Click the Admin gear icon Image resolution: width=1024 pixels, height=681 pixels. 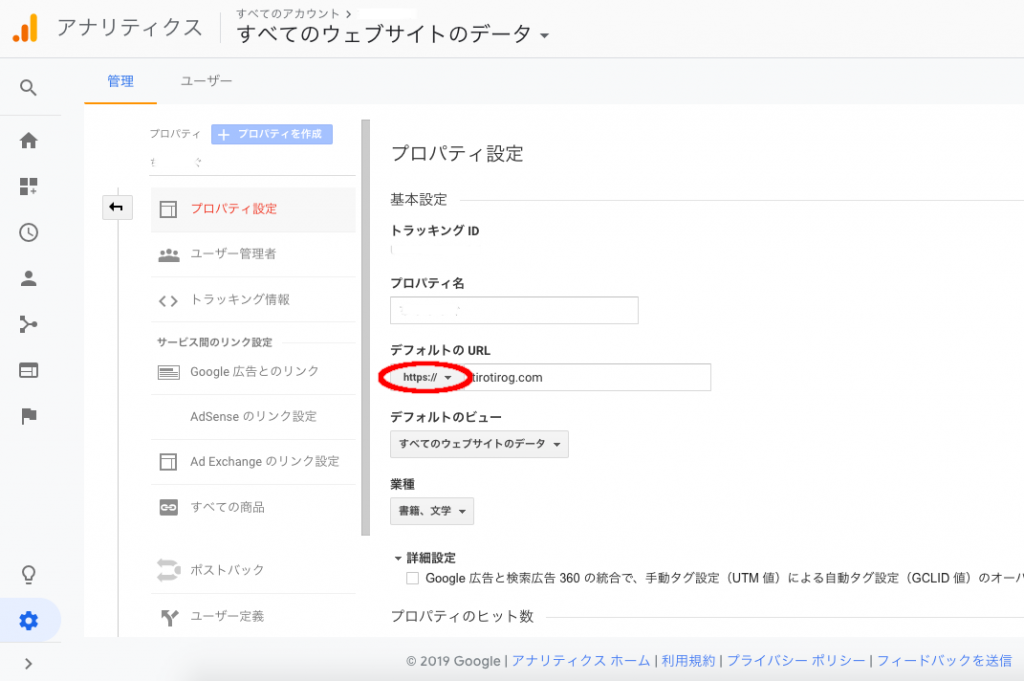pyautogui.click(x=28, y=621)
